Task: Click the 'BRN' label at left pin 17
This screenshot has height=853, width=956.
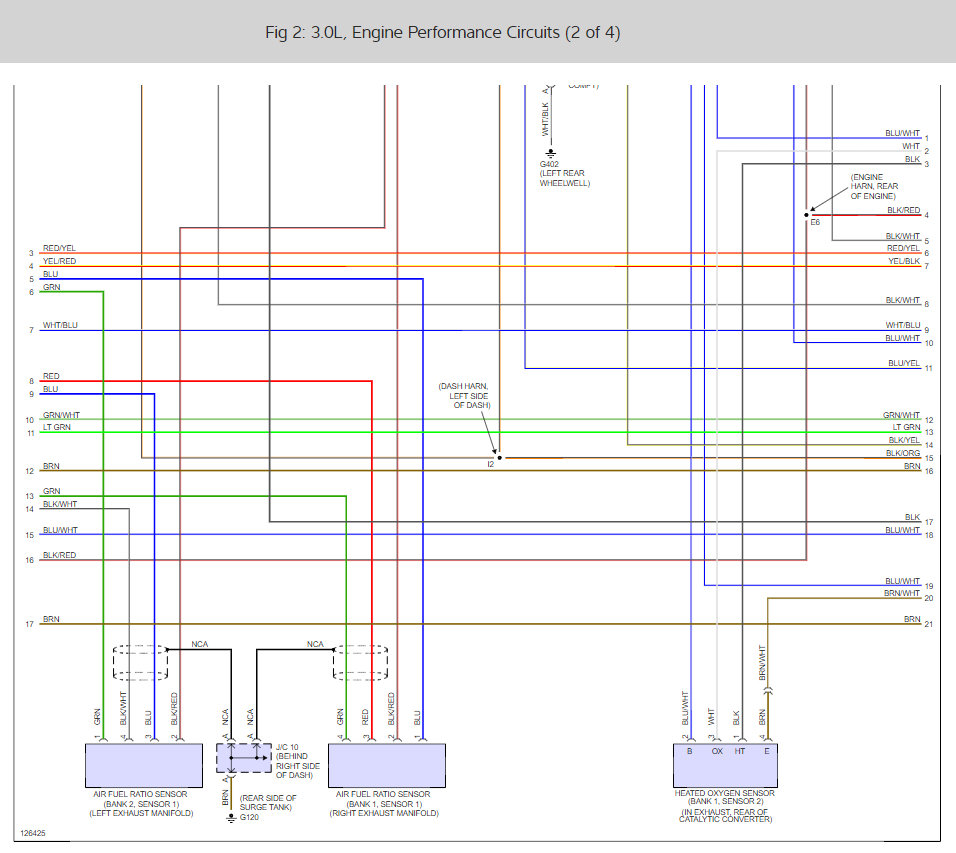Action: (51, 619)
